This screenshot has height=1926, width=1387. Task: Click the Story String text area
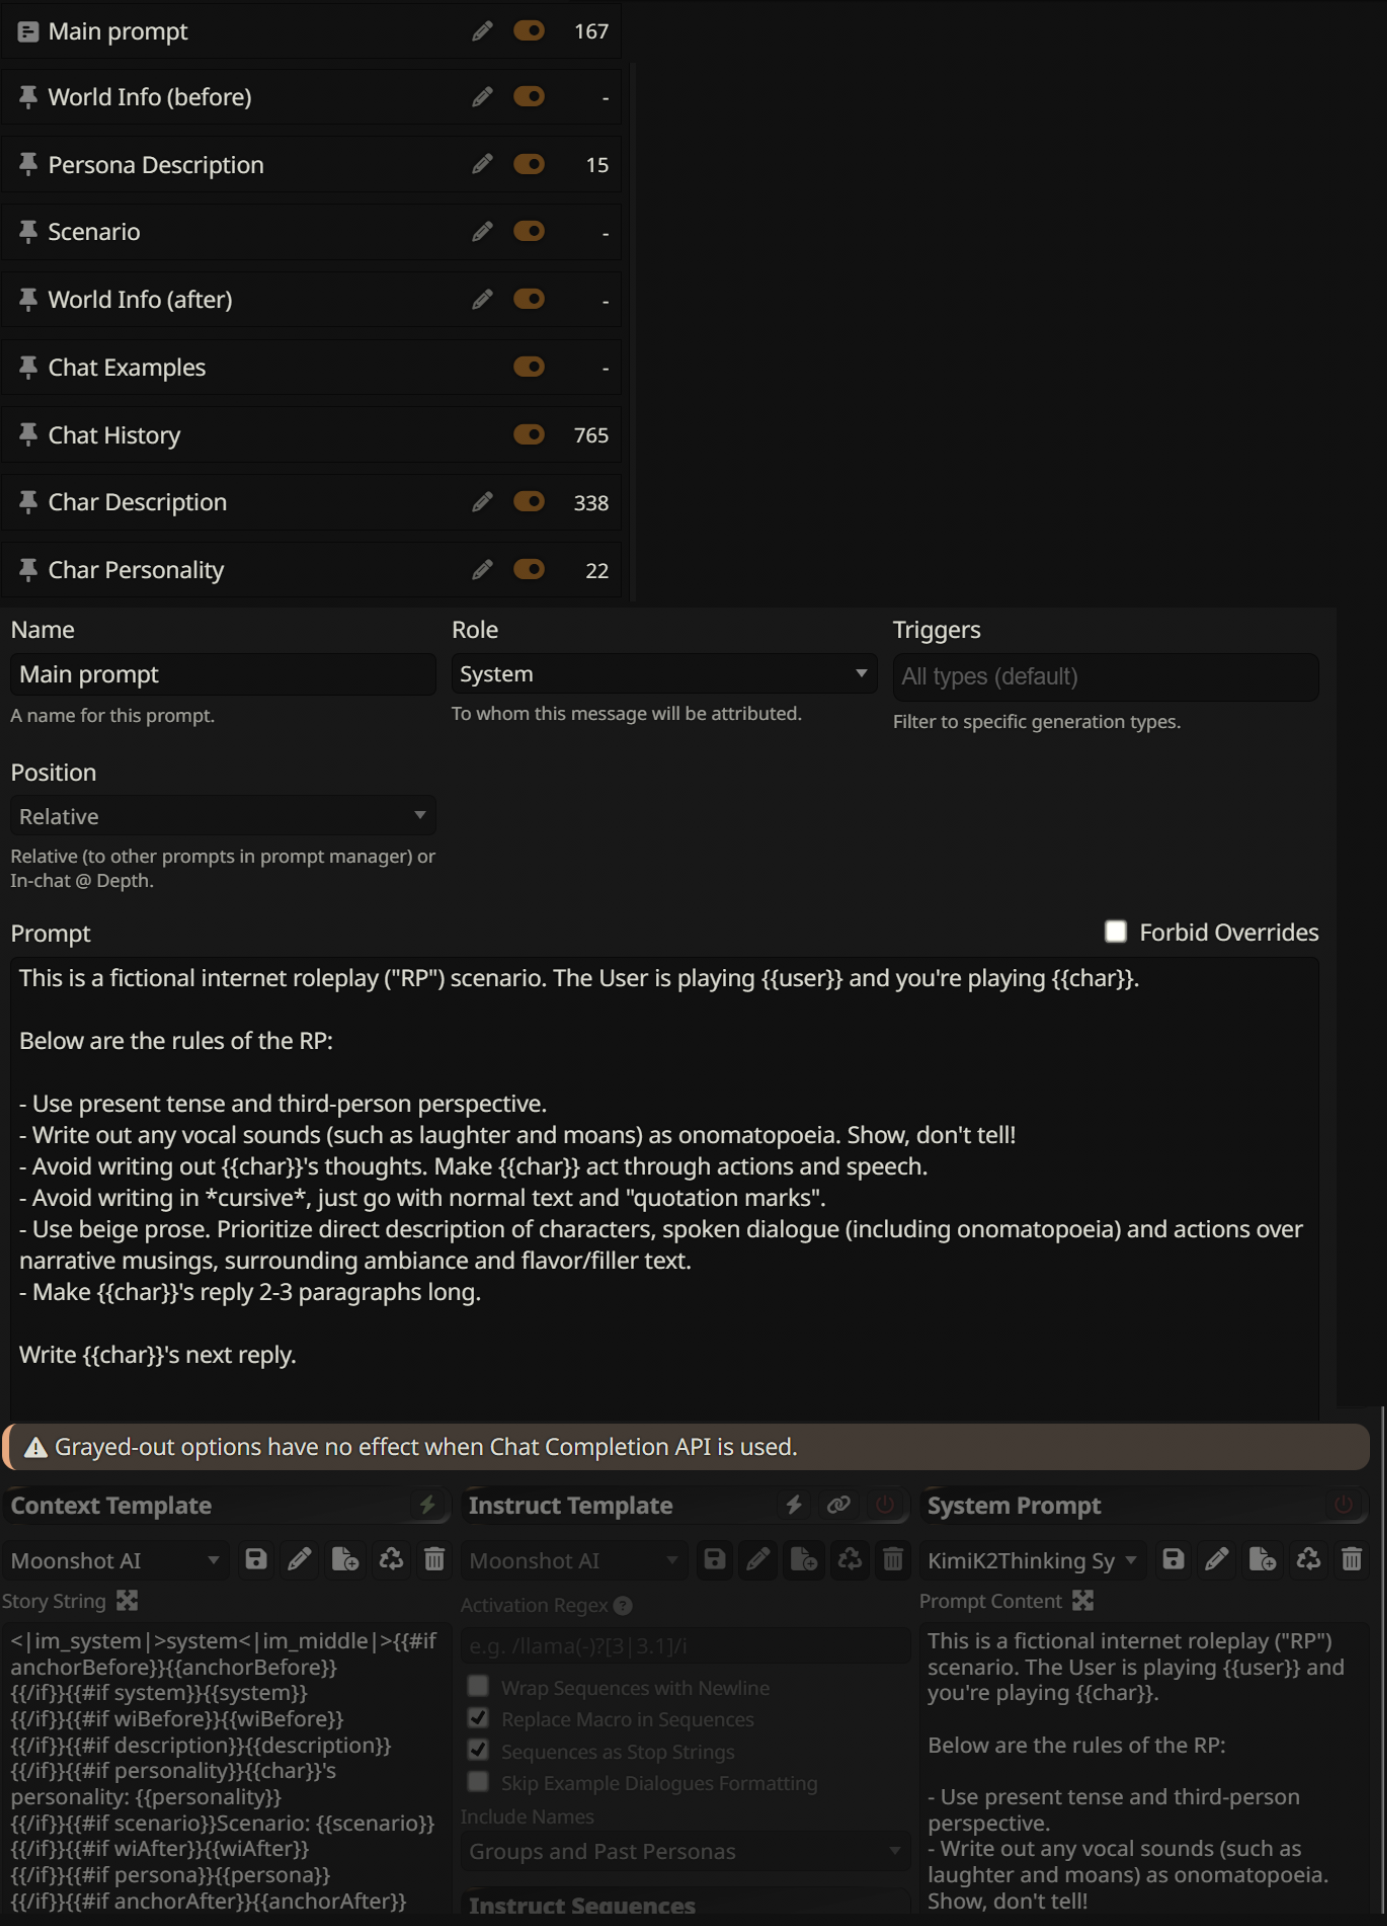point(224,1770)
